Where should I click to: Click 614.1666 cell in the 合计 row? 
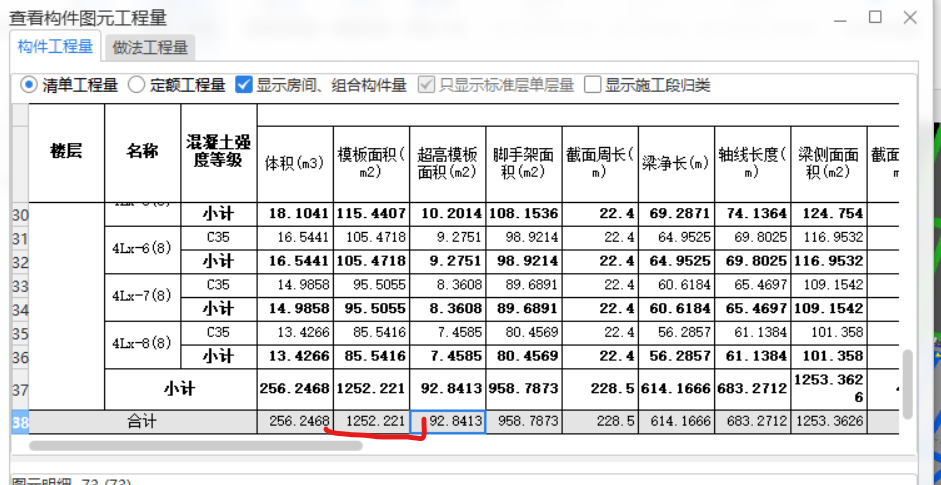pyautogui.click(x=676, y=423)
